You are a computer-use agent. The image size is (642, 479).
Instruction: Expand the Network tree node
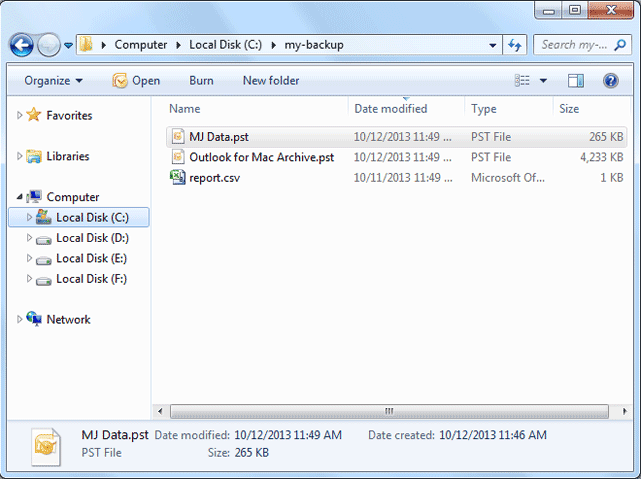click(19, 319)
